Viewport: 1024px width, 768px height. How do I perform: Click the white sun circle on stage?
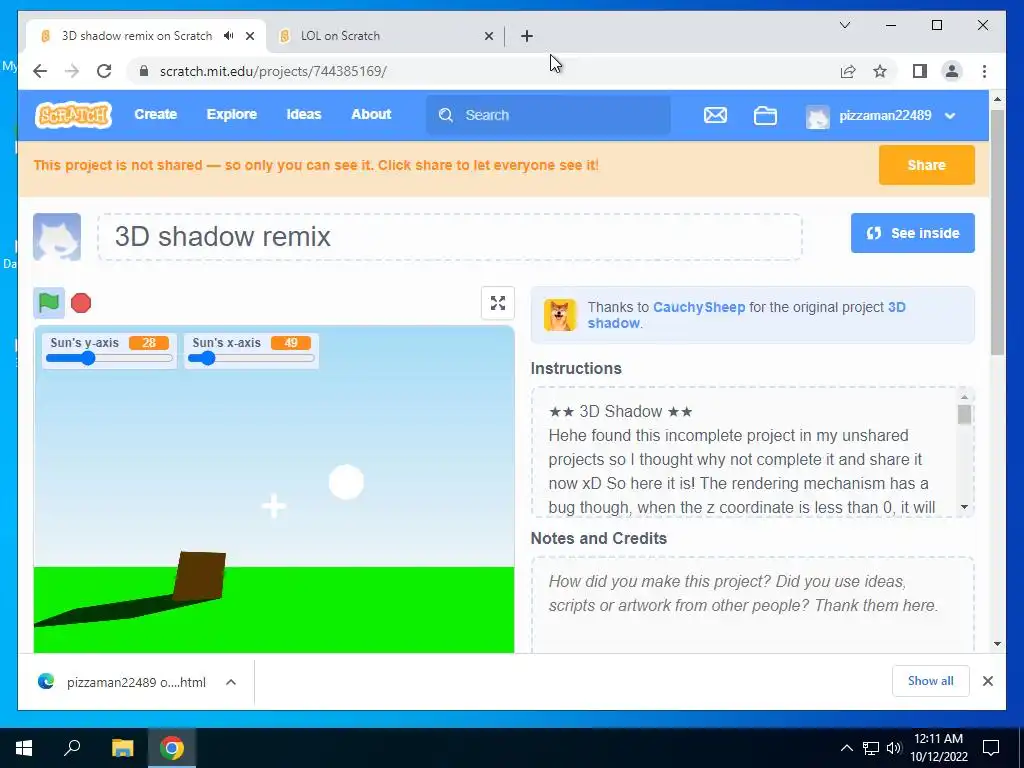(x=346, y=482)
